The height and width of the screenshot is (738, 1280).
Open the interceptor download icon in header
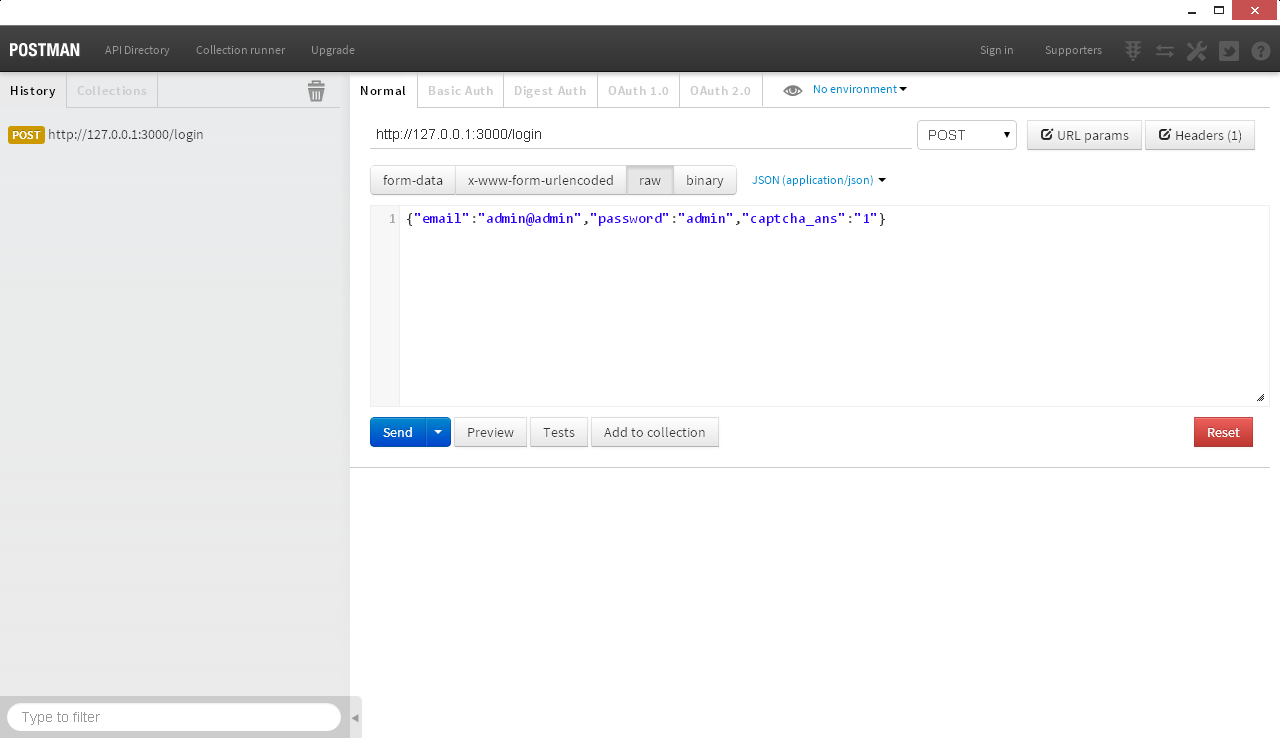coord(1133,50)
